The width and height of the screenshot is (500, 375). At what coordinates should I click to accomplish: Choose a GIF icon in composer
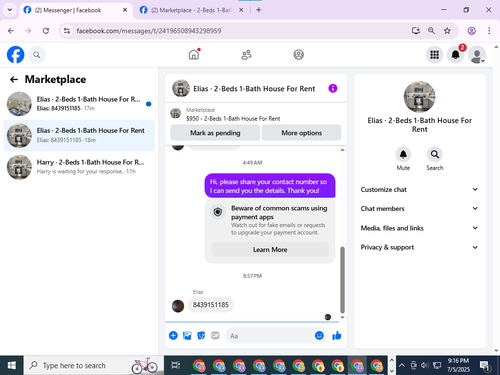coord(215,335)
